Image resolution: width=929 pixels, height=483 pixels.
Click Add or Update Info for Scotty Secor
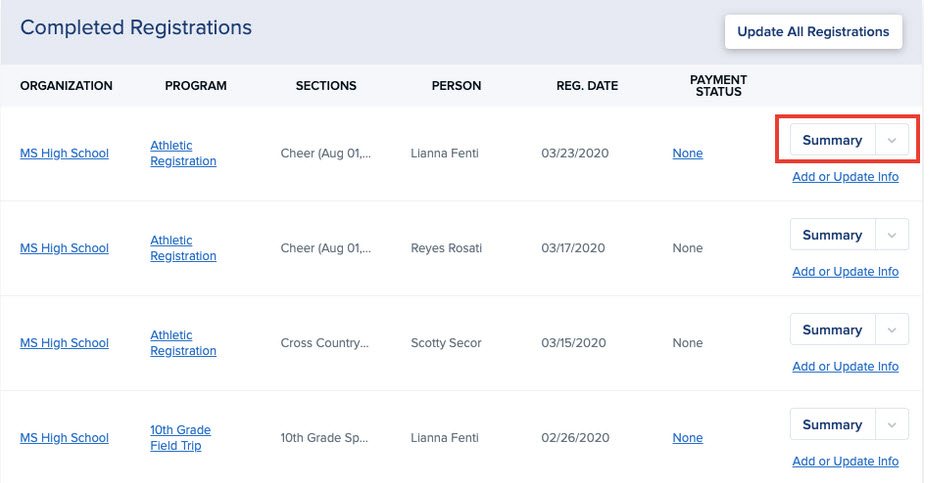tap(845, 367)
